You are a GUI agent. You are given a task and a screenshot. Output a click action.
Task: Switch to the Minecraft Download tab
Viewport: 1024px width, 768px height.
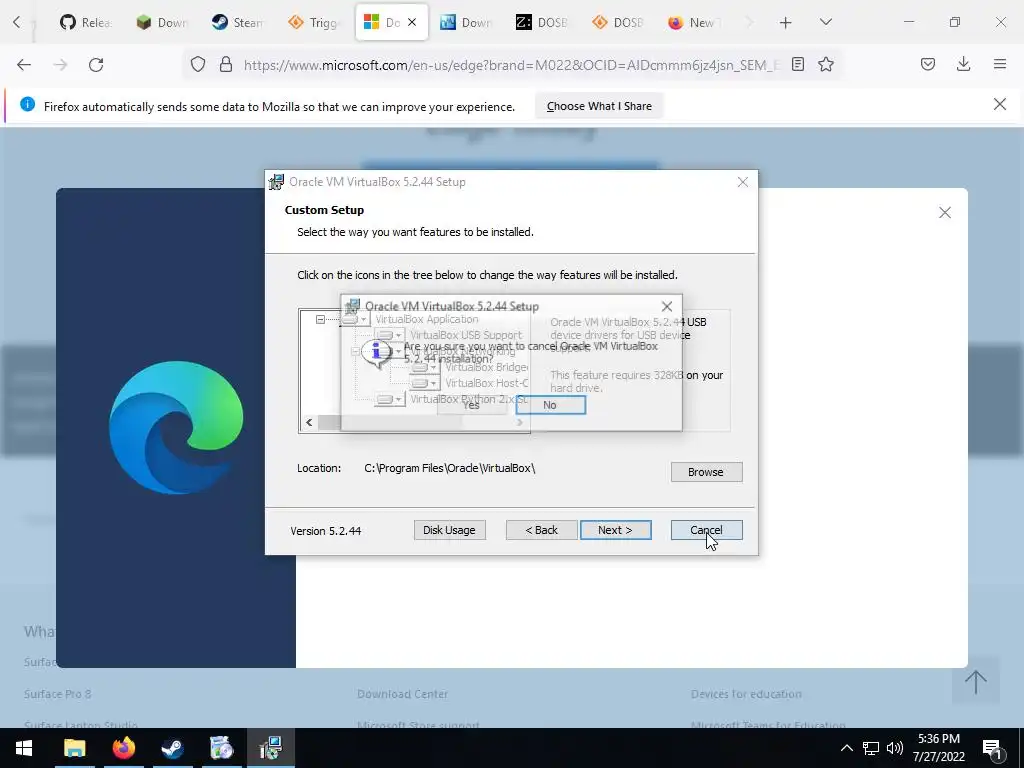point(162,22)
